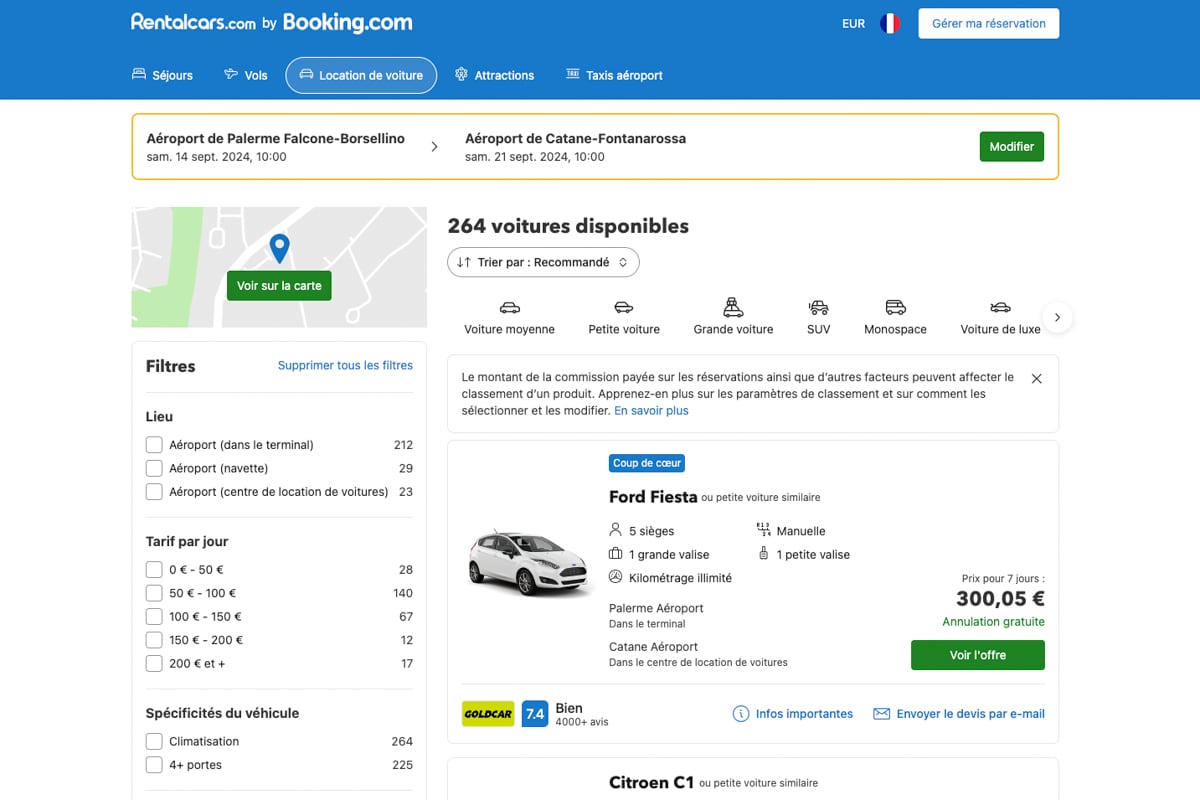Click the 1 petite valise bag icon

(x=764, y=554)
